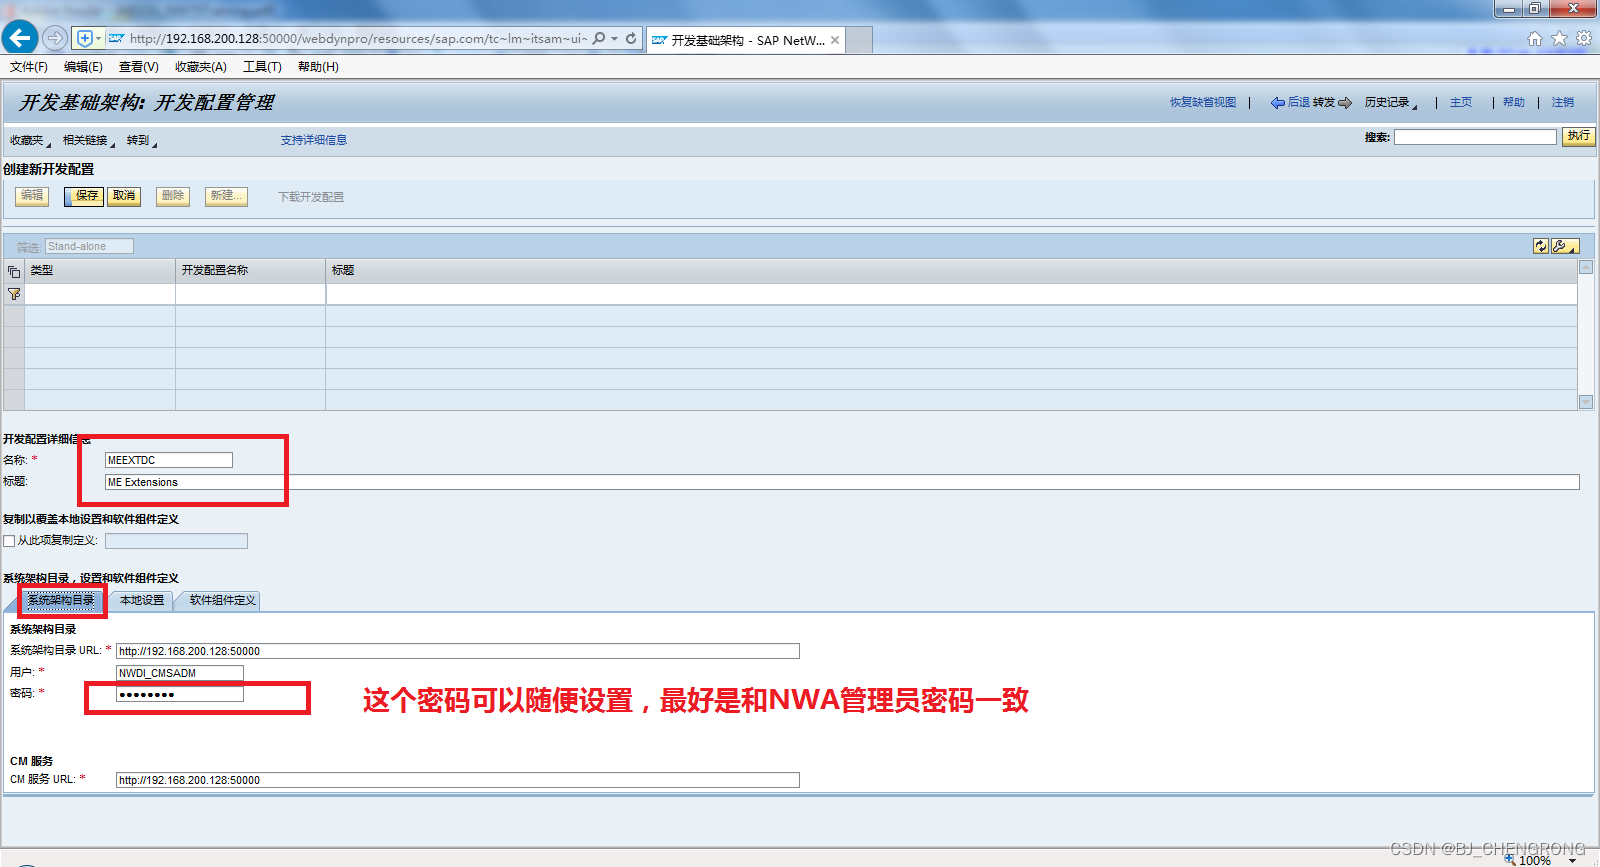
Task: Click the table refresh icon
Action: 1541,246
